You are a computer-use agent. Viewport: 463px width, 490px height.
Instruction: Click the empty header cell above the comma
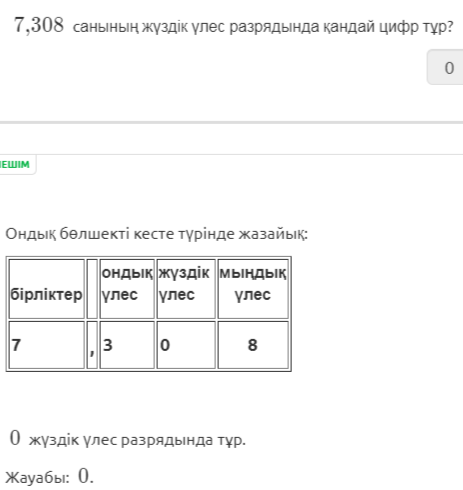tap(92, 289)
